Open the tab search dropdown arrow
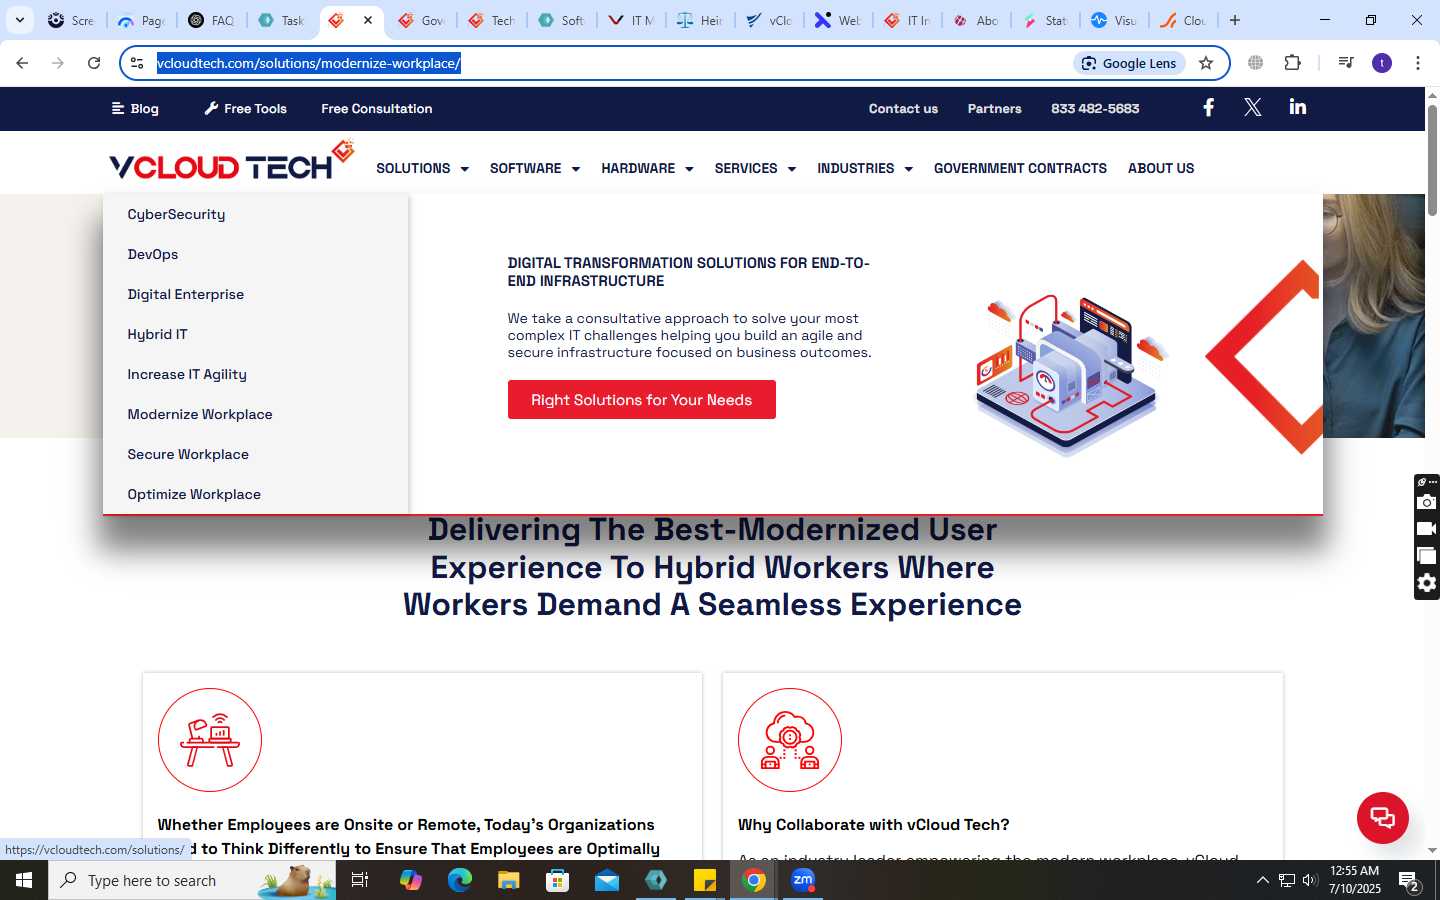The height and width of the screenshot is (900, 1440). pyautogui.click(x=19, y=20)
